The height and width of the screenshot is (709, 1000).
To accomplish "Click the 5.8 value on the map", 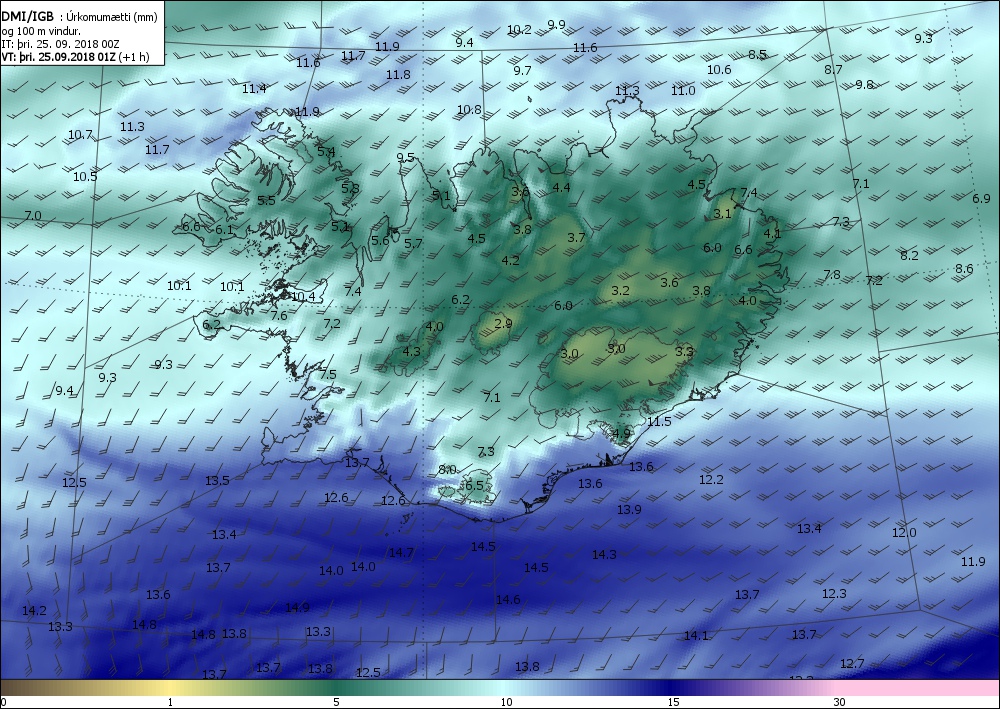I will [350, 188].
